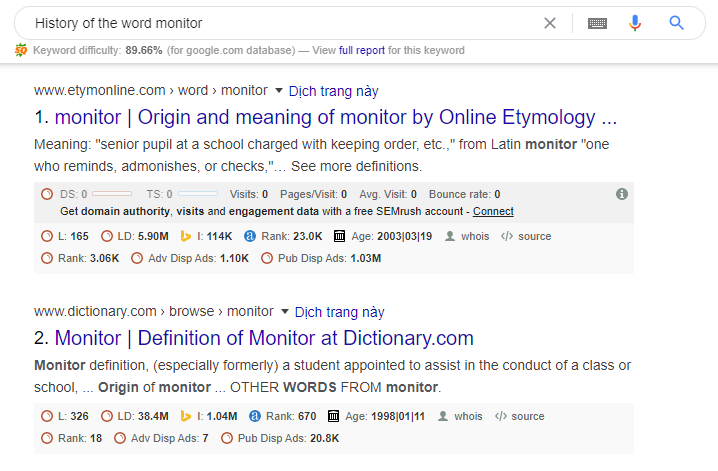
Task: Open the on-screen keyboard icon
Action: [597, 23]
